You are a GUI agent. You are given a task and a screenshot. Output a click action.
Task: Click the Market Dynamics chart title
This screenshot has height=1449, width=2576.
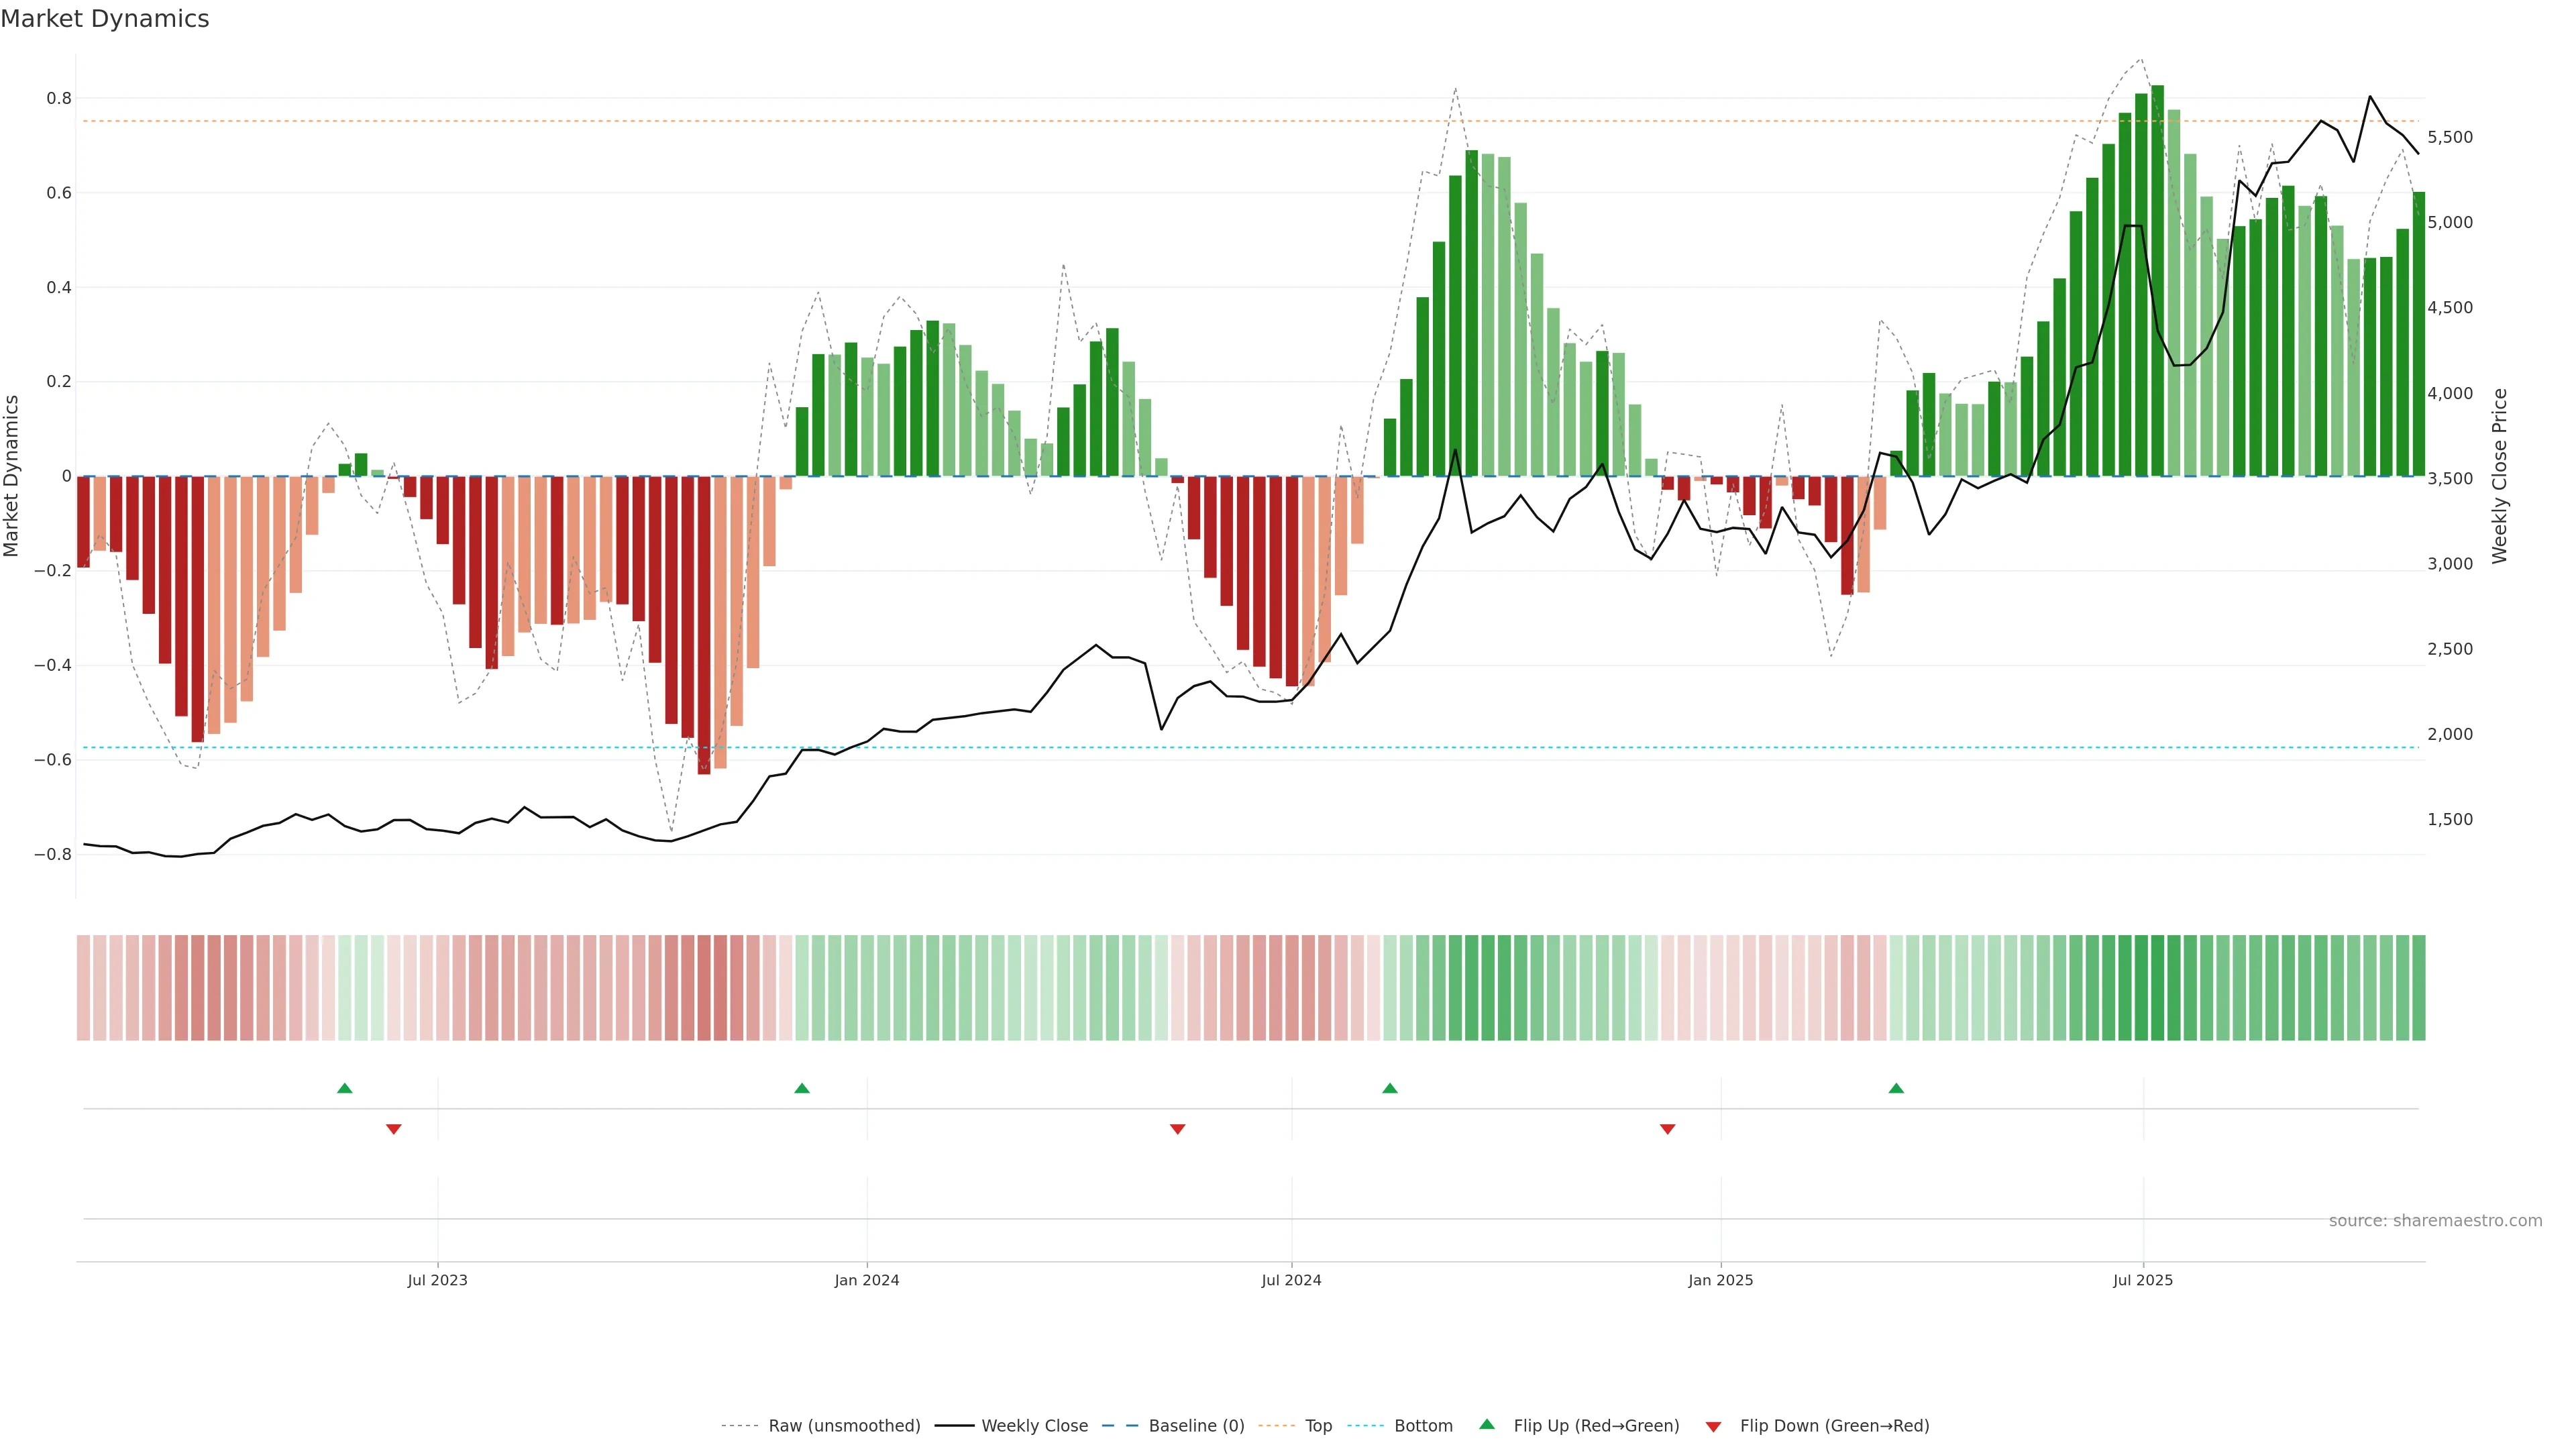click(105, 19)
